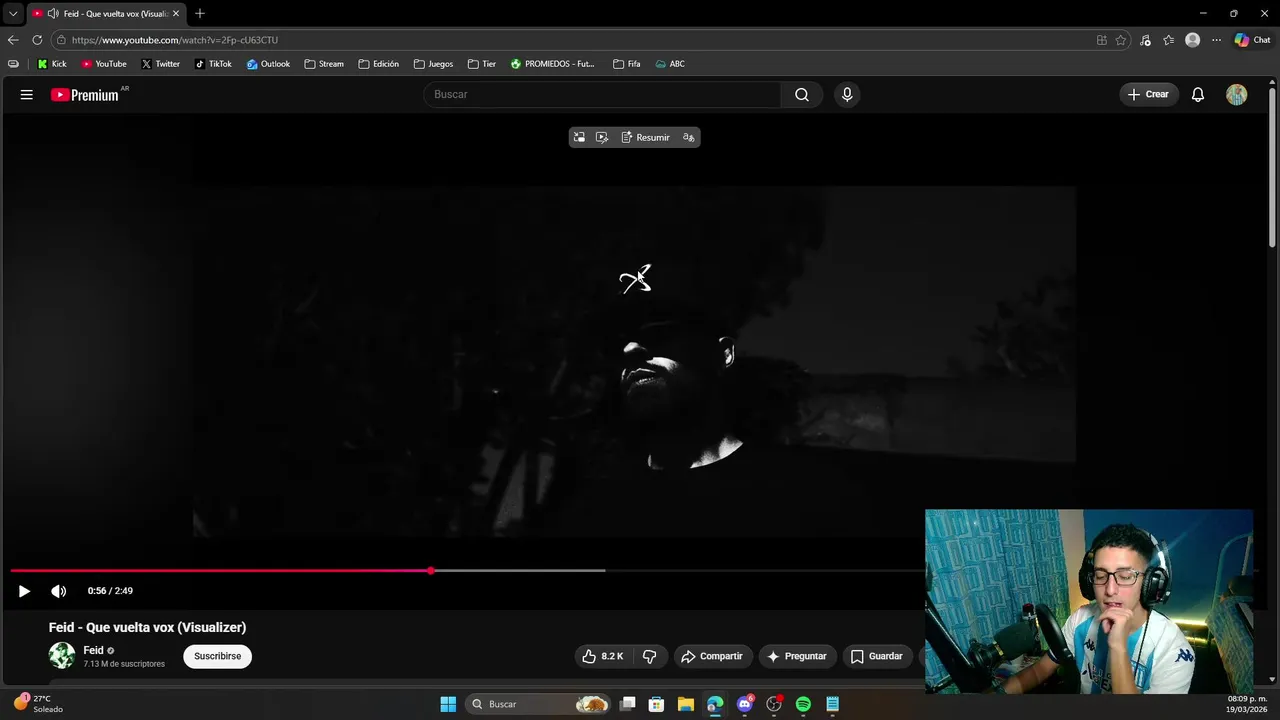Dislike the video with thumbs down
The width and height of the screenshot is (1280, 720).
649,656
